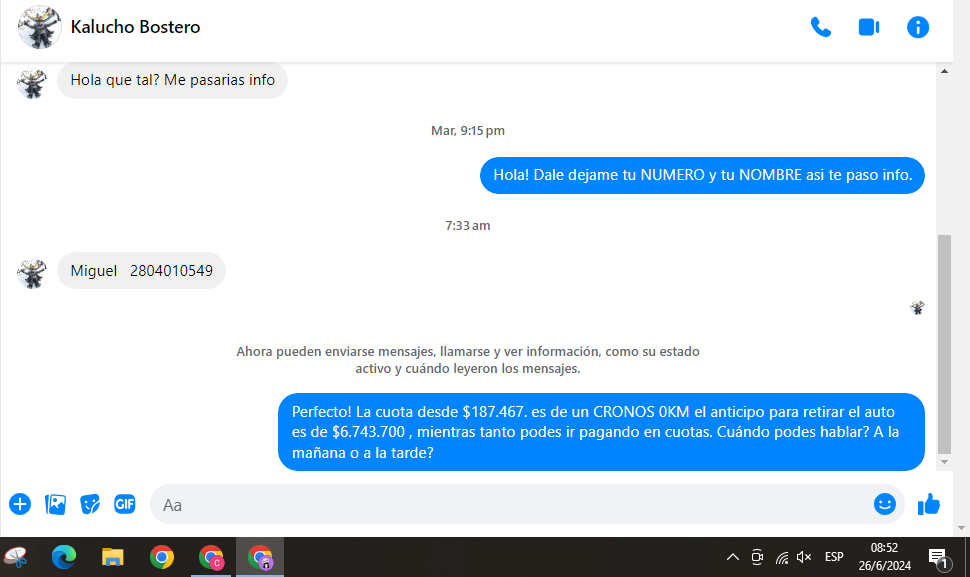Click avatar beside Miguel 2804010549 message
The width and height of the screenshot is (970, 577).
(32, 274)
